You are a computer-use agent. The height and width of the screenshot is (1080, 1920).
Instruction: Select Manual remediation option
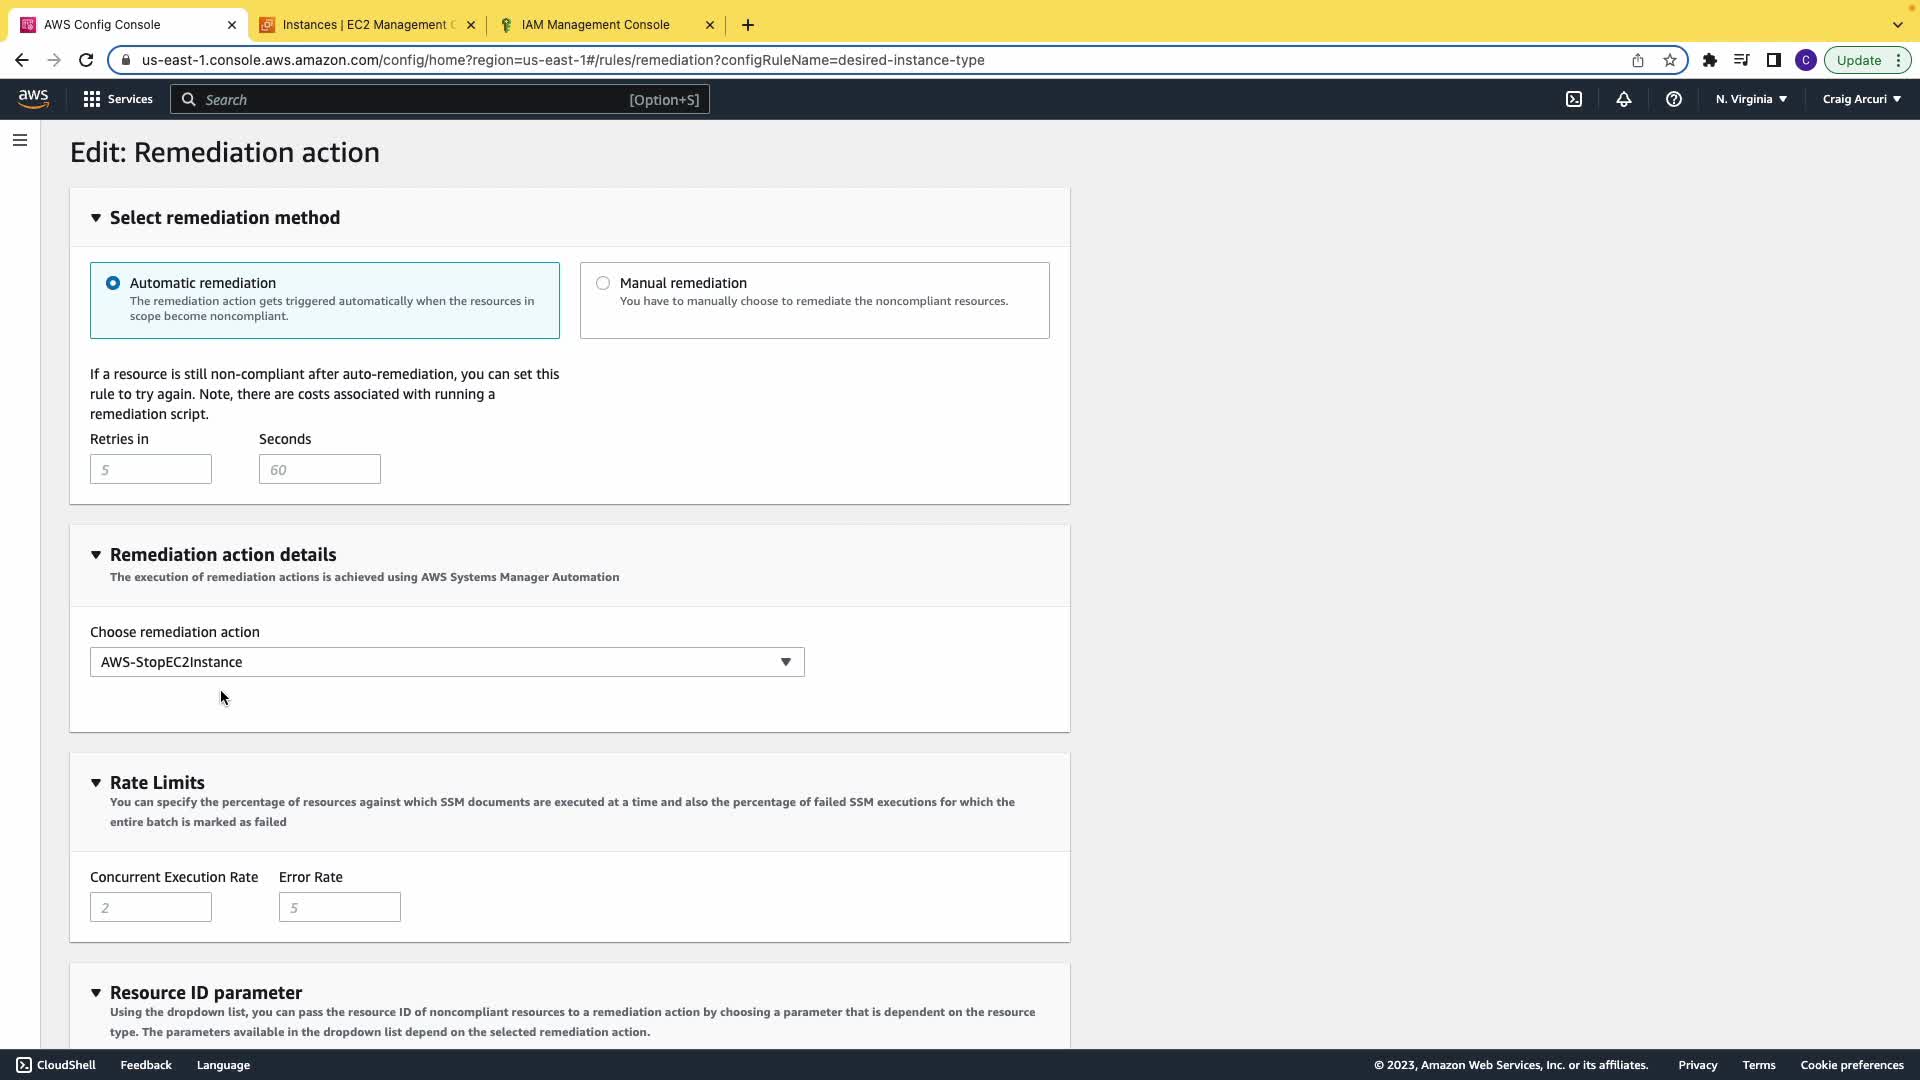[x=603, y=283]
